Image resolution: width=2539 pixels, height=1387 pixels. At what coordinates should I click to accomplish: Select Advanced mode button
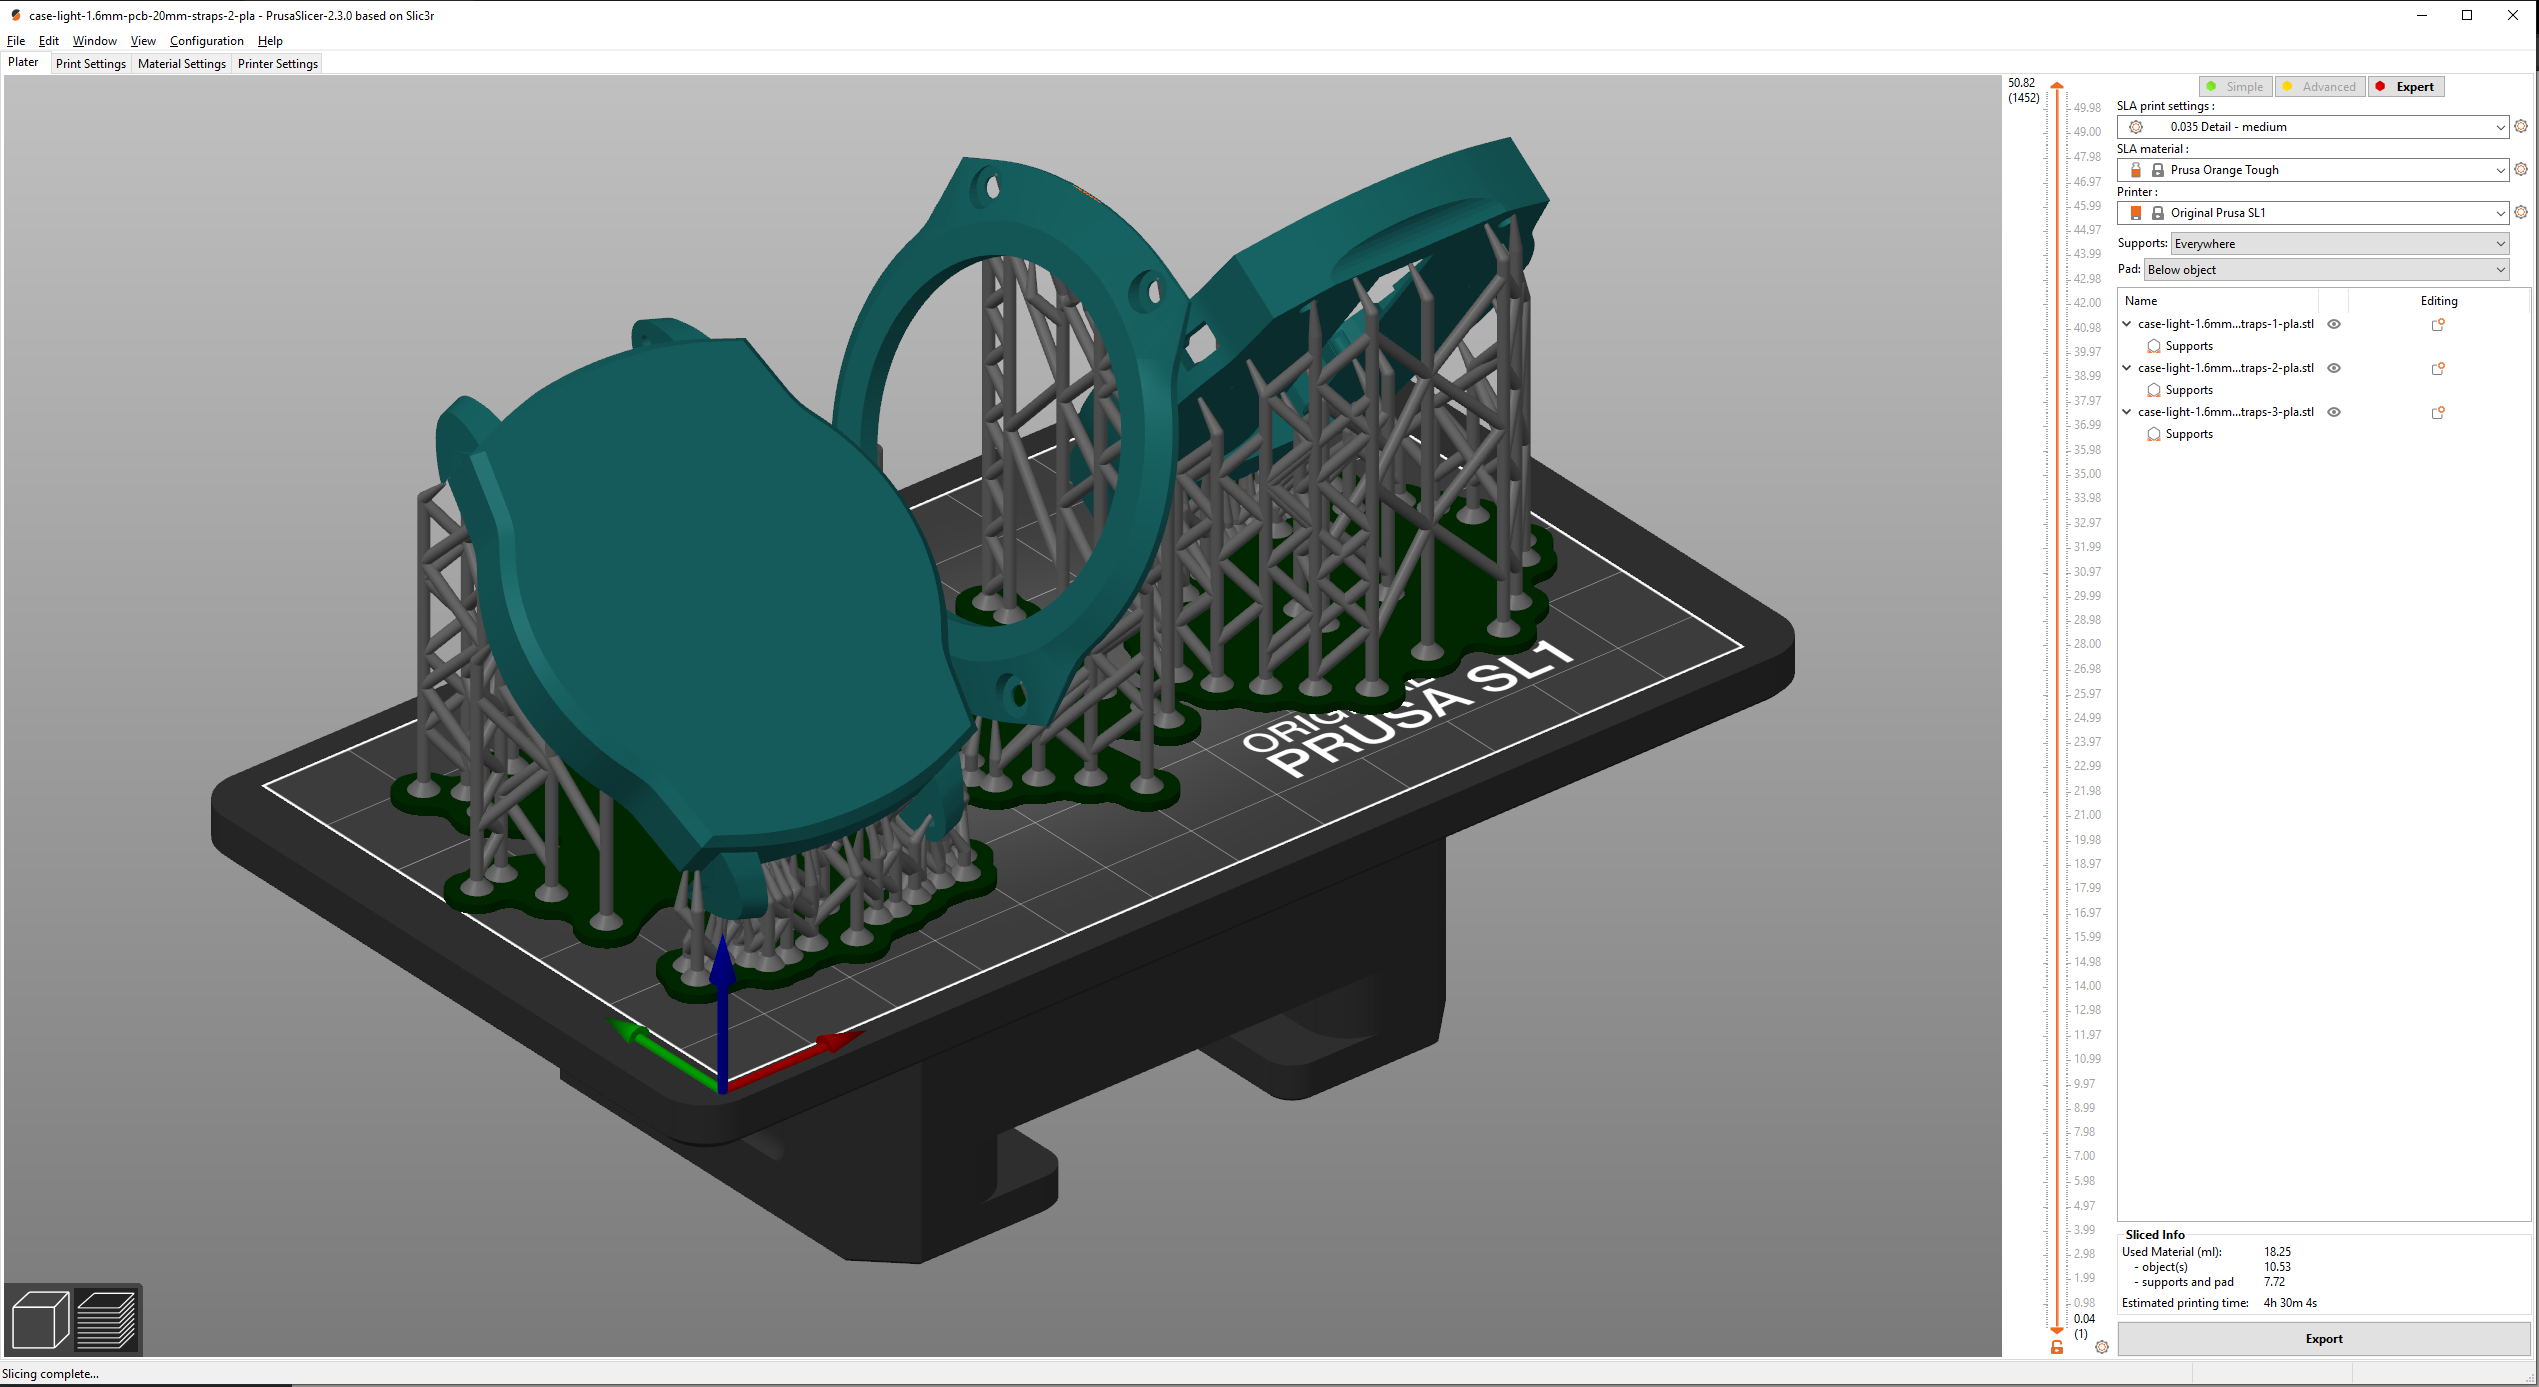click(x=2320, y=87)
